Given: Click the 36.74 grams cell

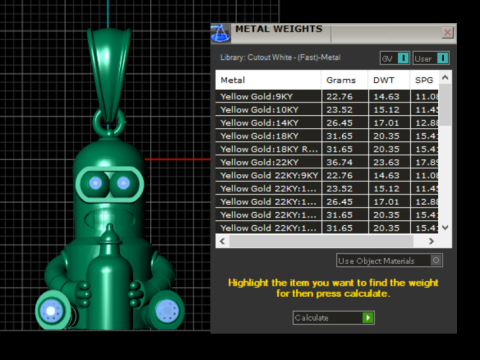Looking at the screenshot, I should pyautogui.click(x=345, y=162).
